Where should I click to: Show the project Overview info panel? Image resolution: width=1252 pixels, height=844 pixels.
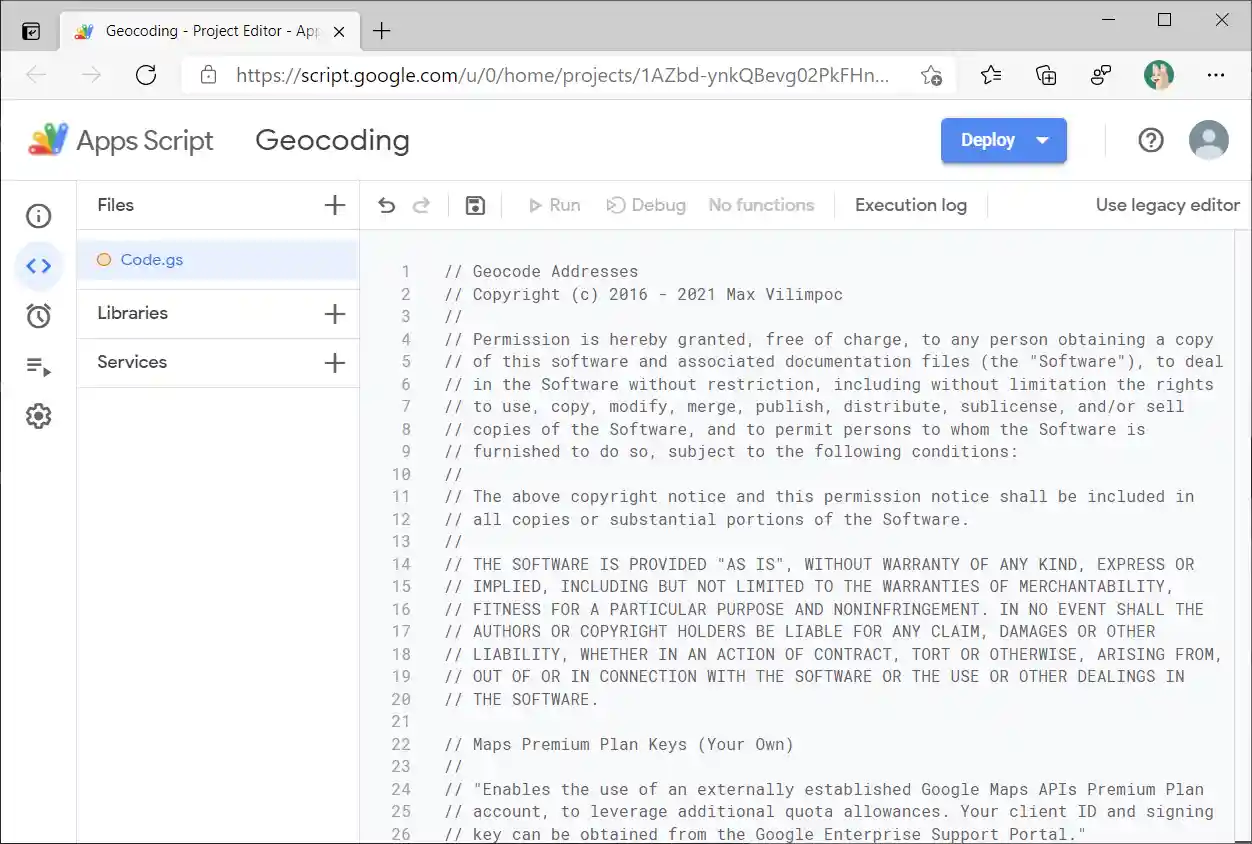38,215
